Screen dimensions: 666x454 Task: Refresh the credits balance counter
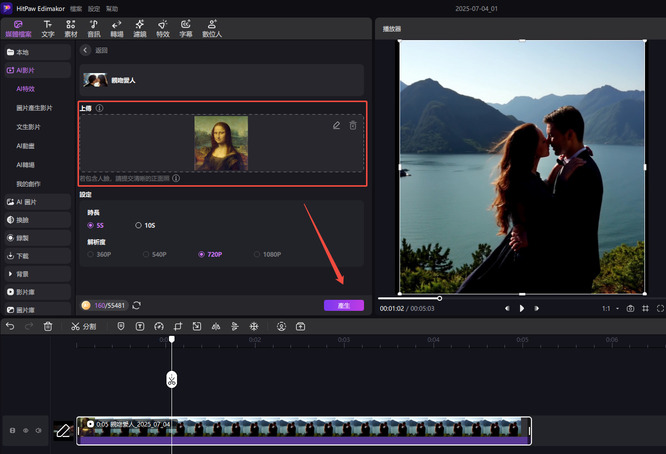(x=136, y=305)
